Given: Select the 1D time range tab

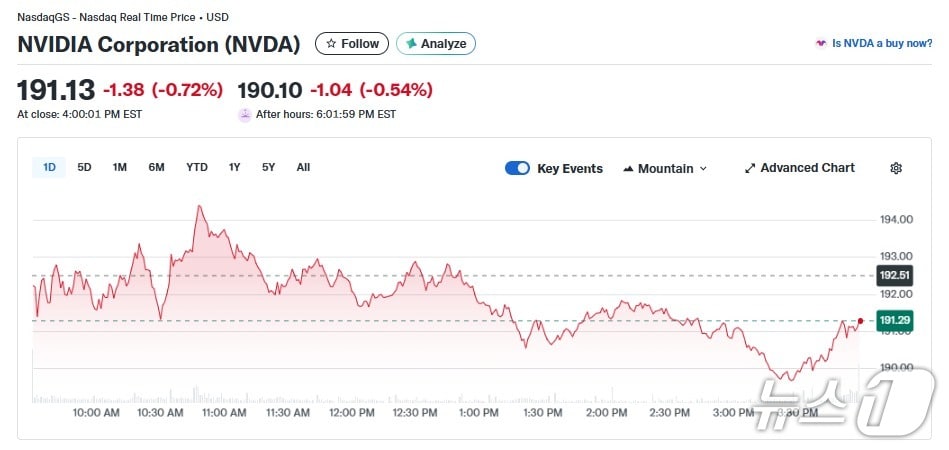Looking at the screenshot, I should point(49,167).
